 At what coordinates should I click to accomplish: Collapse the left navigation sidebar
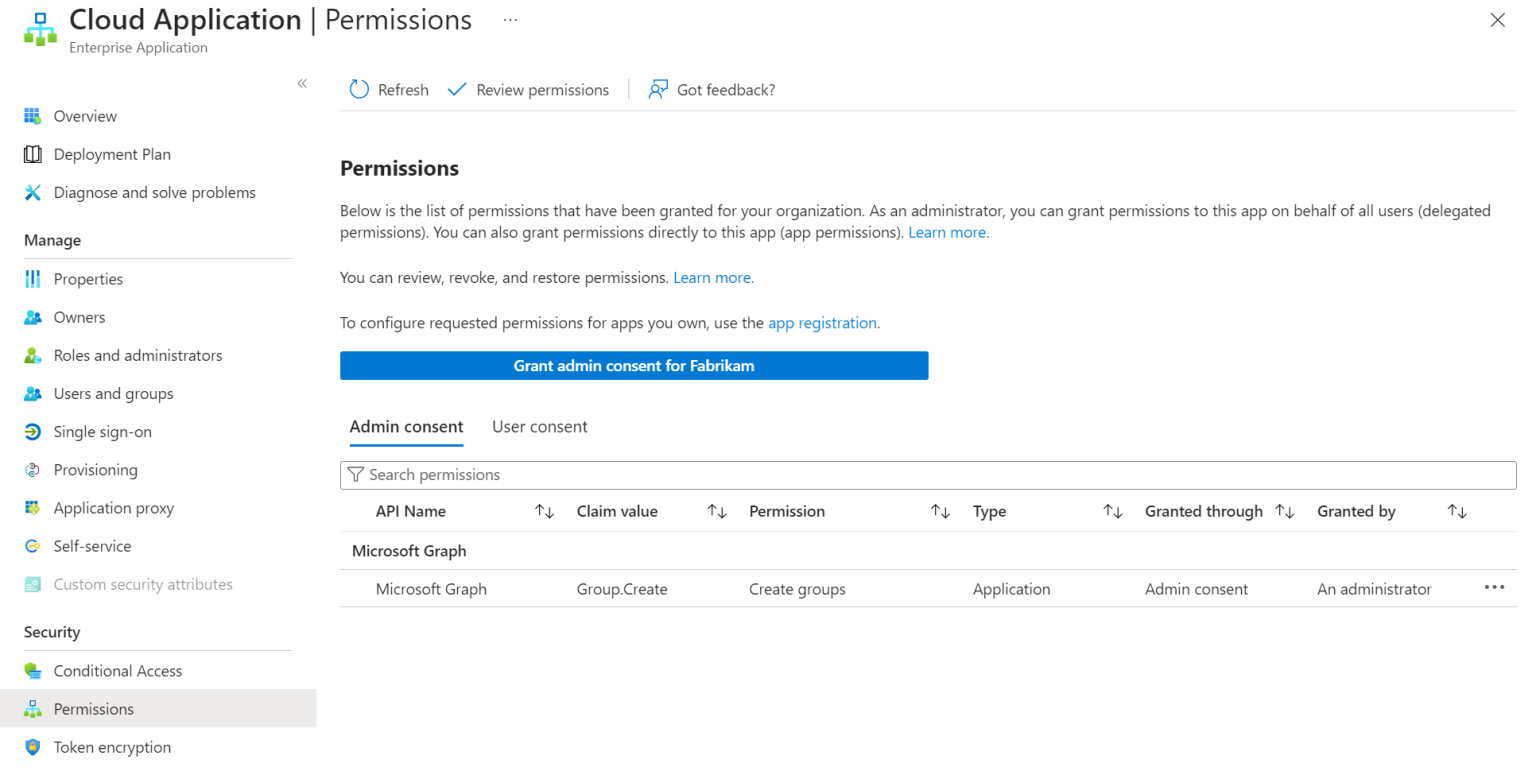tap(302, 83)
